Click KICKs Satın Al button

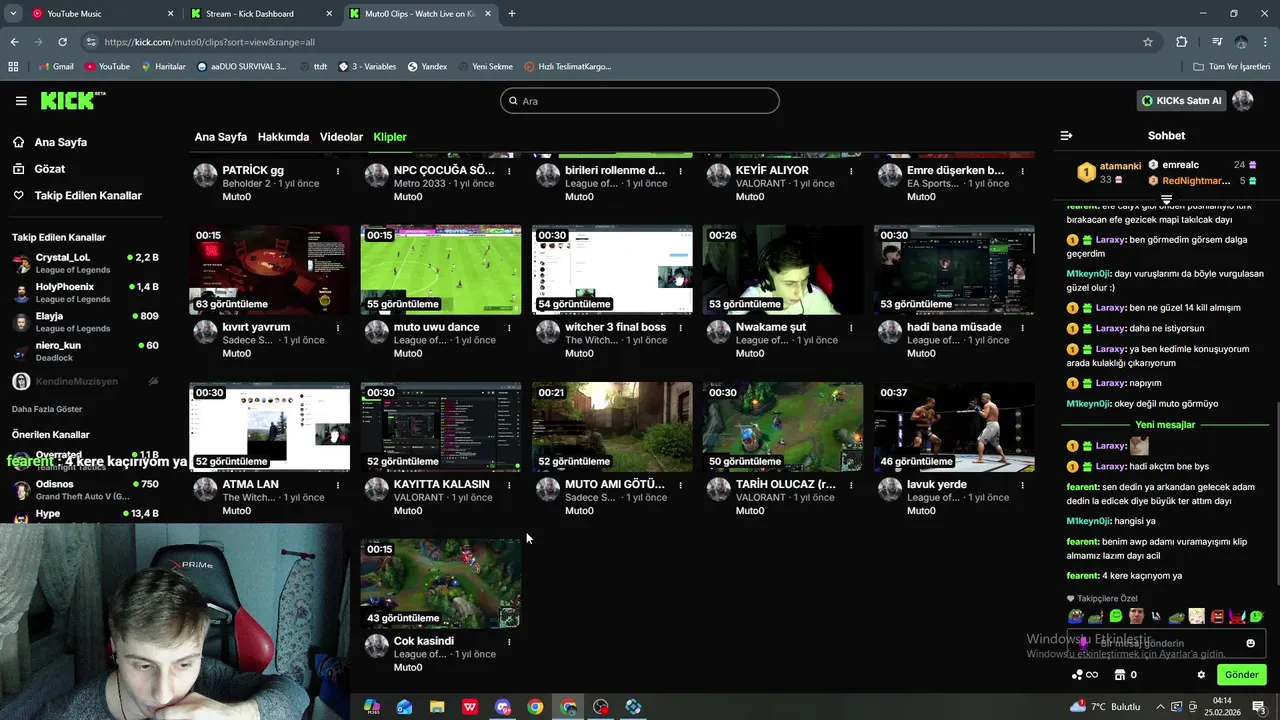point(1181,101)
